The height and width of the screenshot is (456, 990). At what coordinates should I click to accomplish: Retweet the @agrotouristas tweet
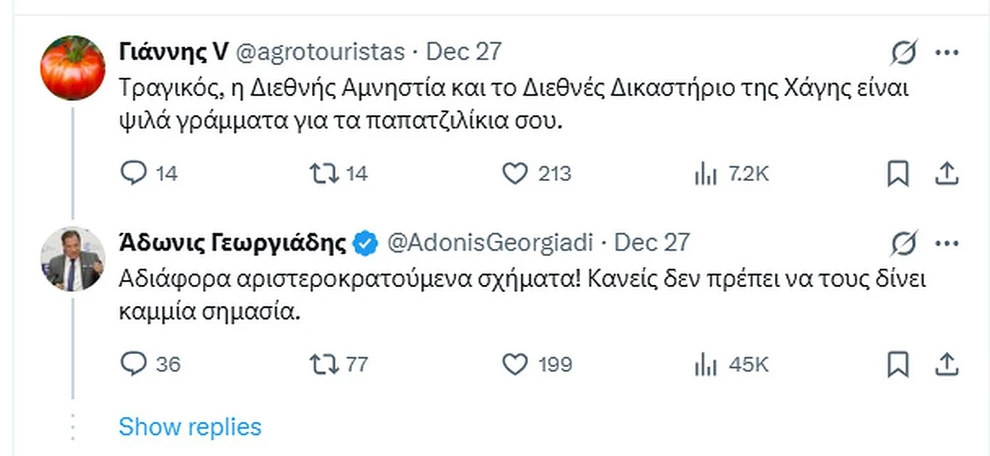click(323, 174)
